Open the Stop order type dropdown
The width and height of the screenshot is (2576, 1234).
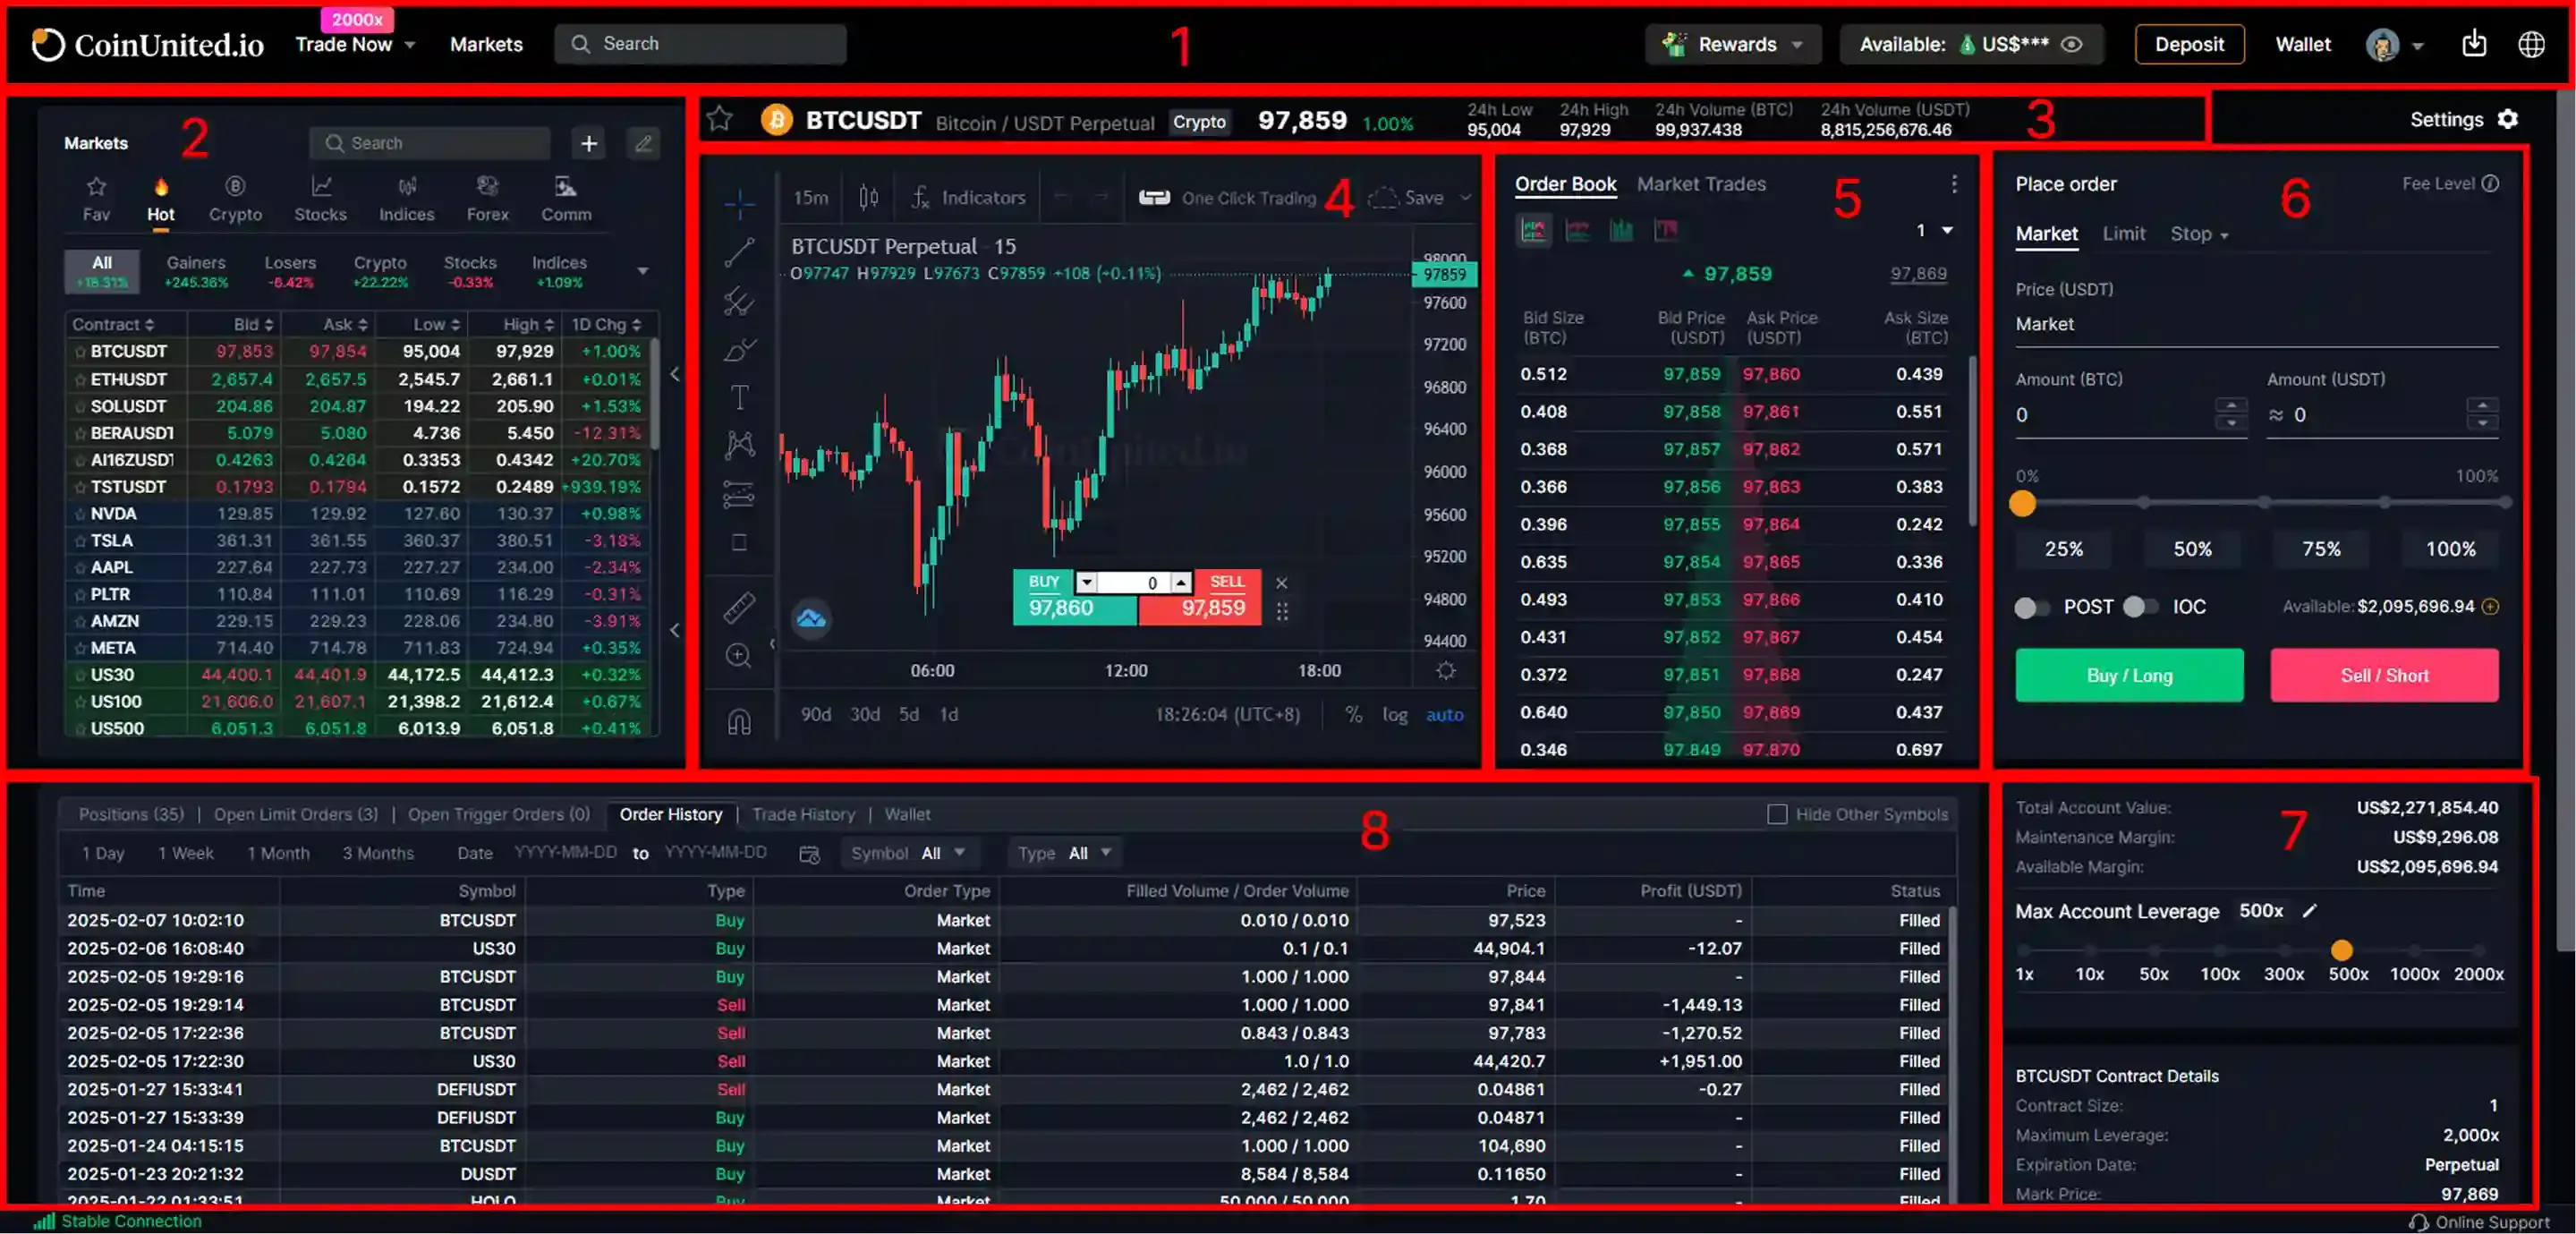click(x=2199, y=234)
